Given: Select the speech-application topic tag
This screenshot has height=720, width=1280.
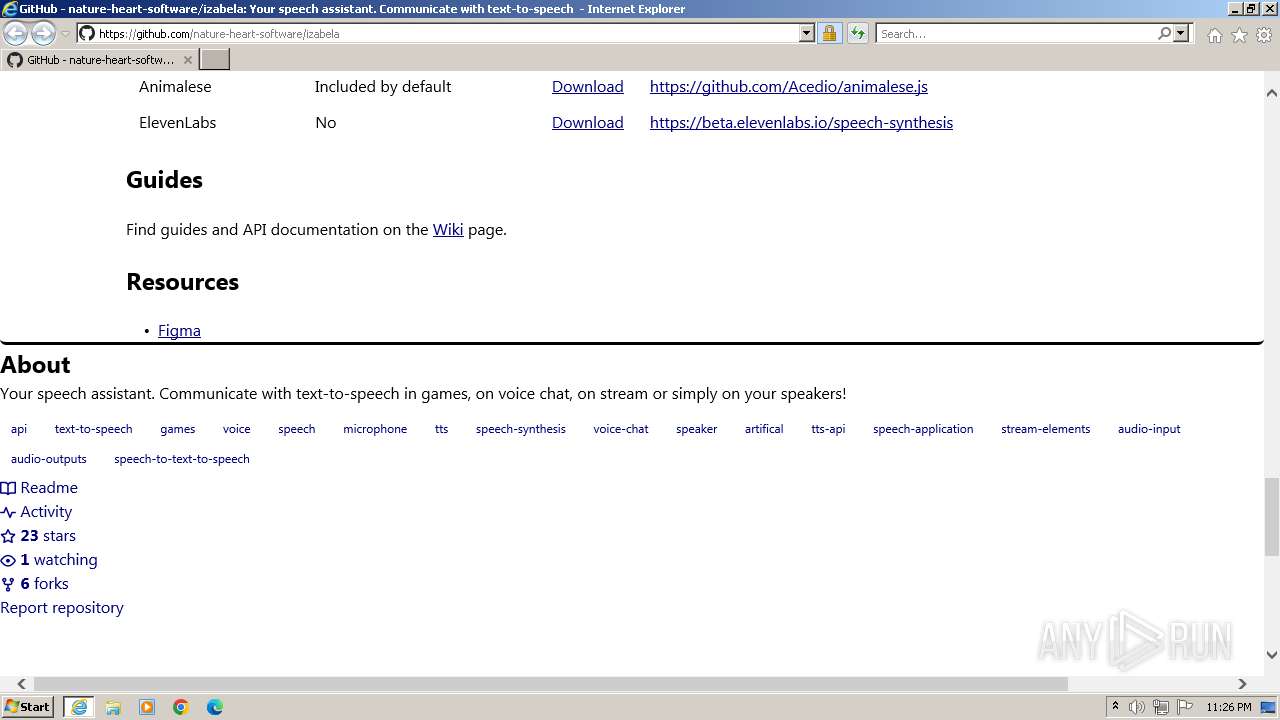Looking at the screenshot, I should click(923, 429).
